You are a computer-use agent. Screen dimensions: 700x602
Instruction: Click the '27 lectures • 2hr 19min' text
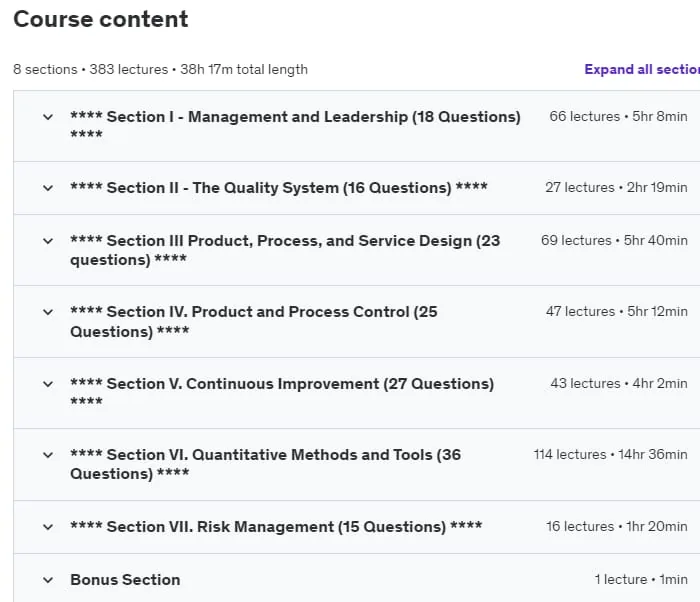(x=616, y=188)
